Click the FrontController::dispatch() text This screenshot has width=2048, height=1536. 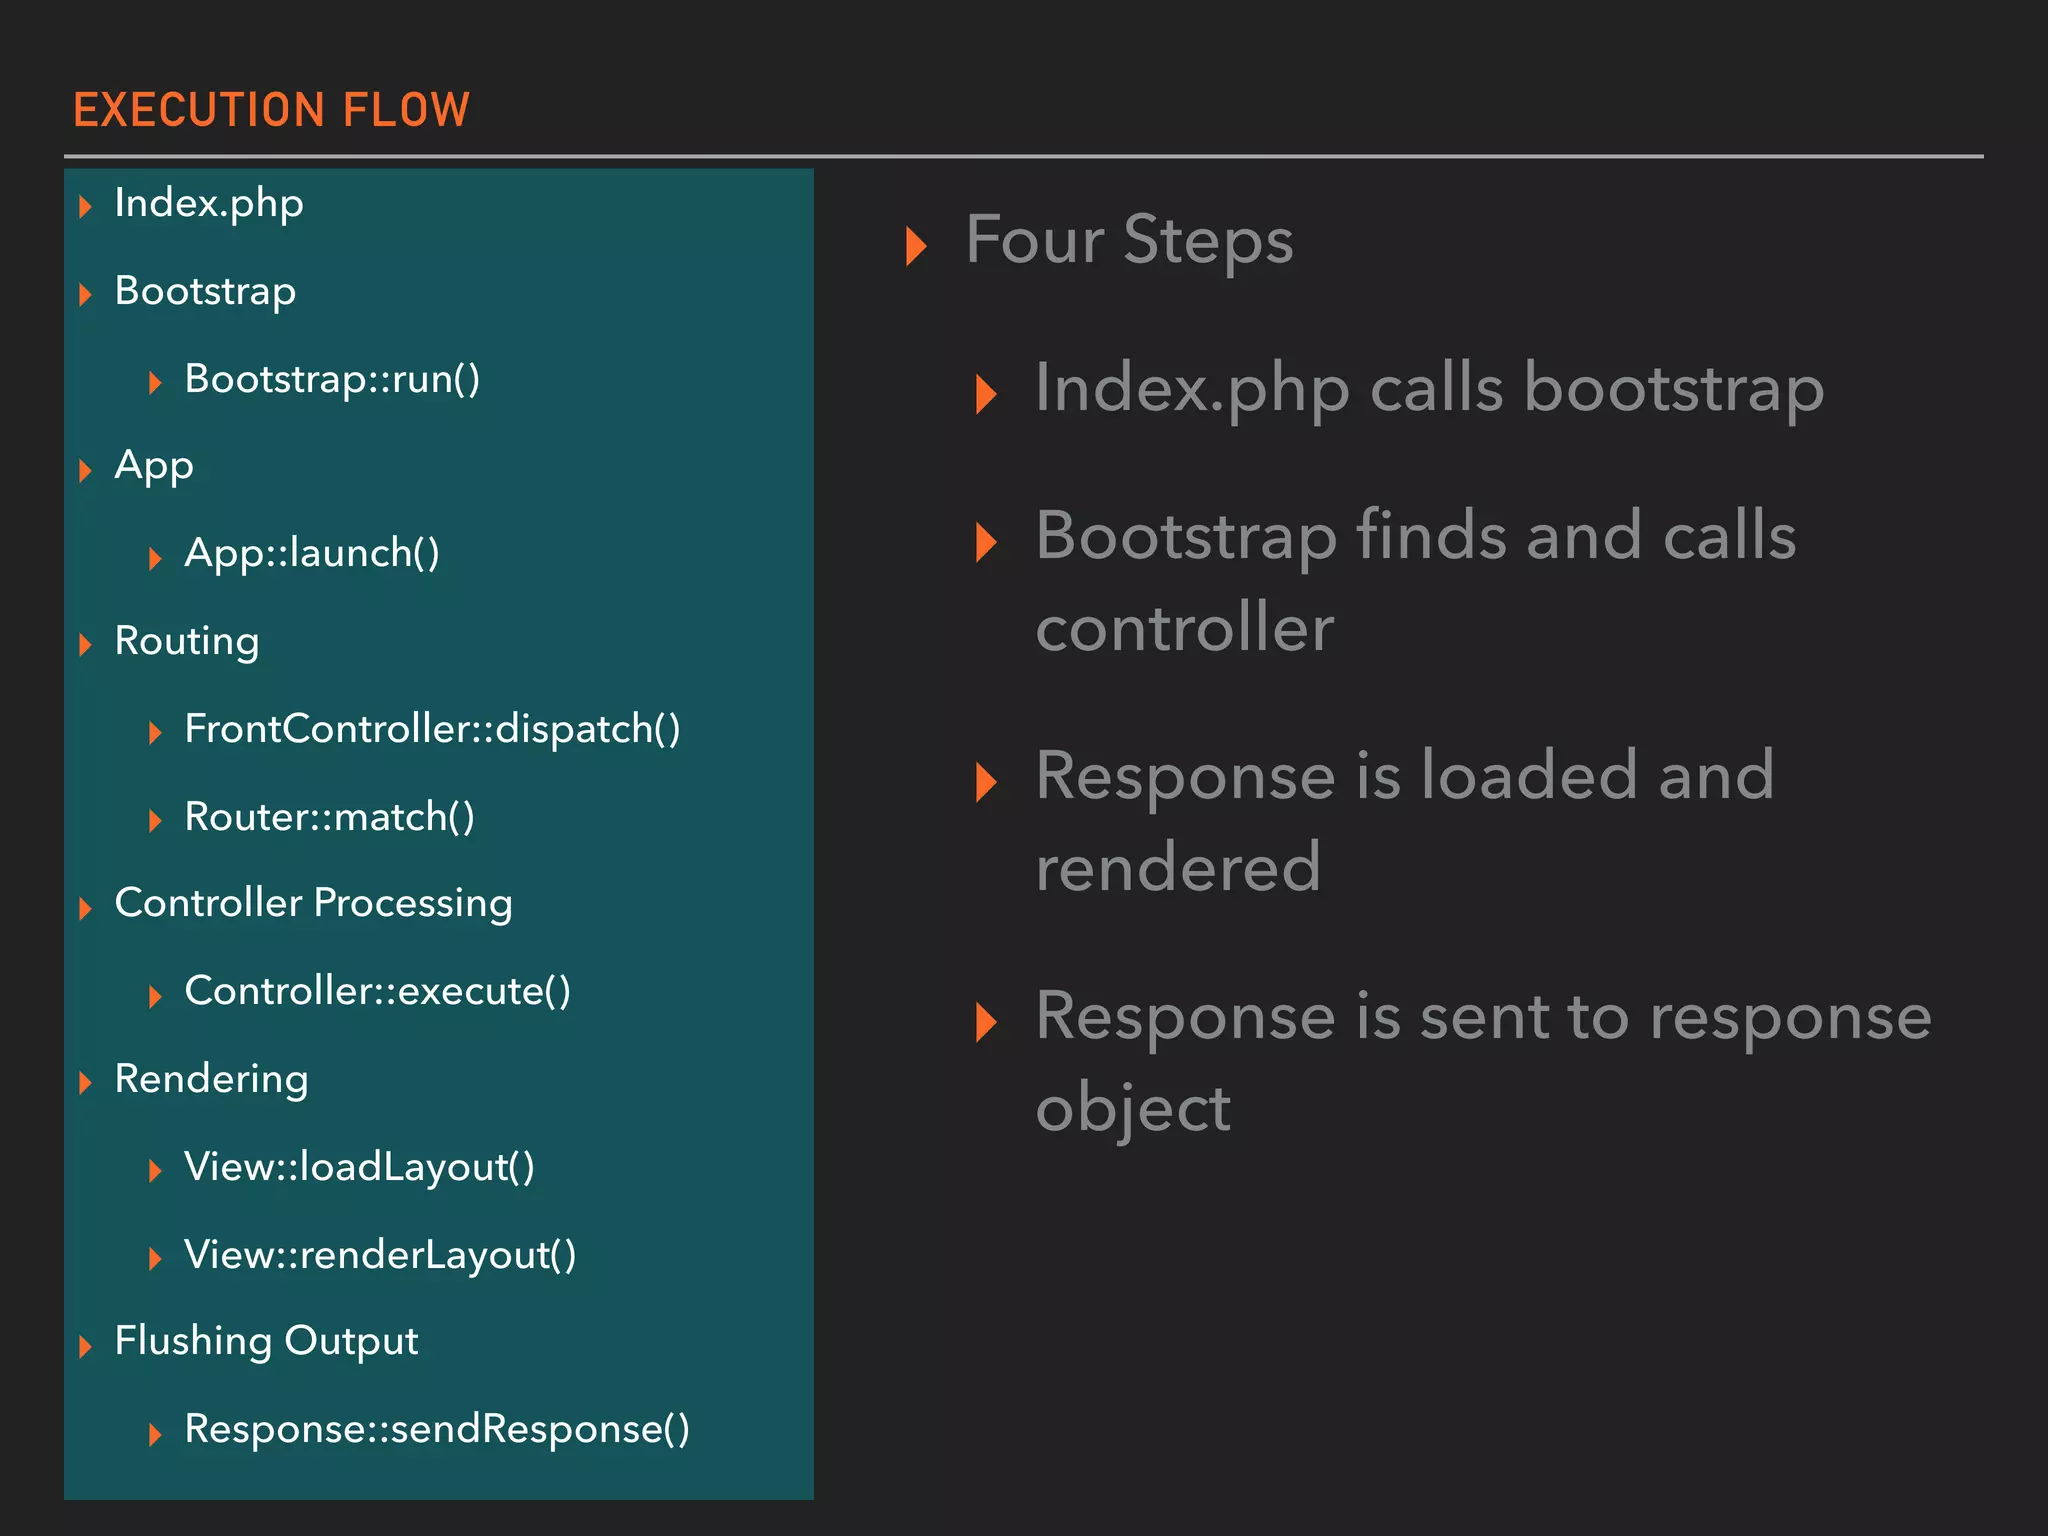coord(432,729)
